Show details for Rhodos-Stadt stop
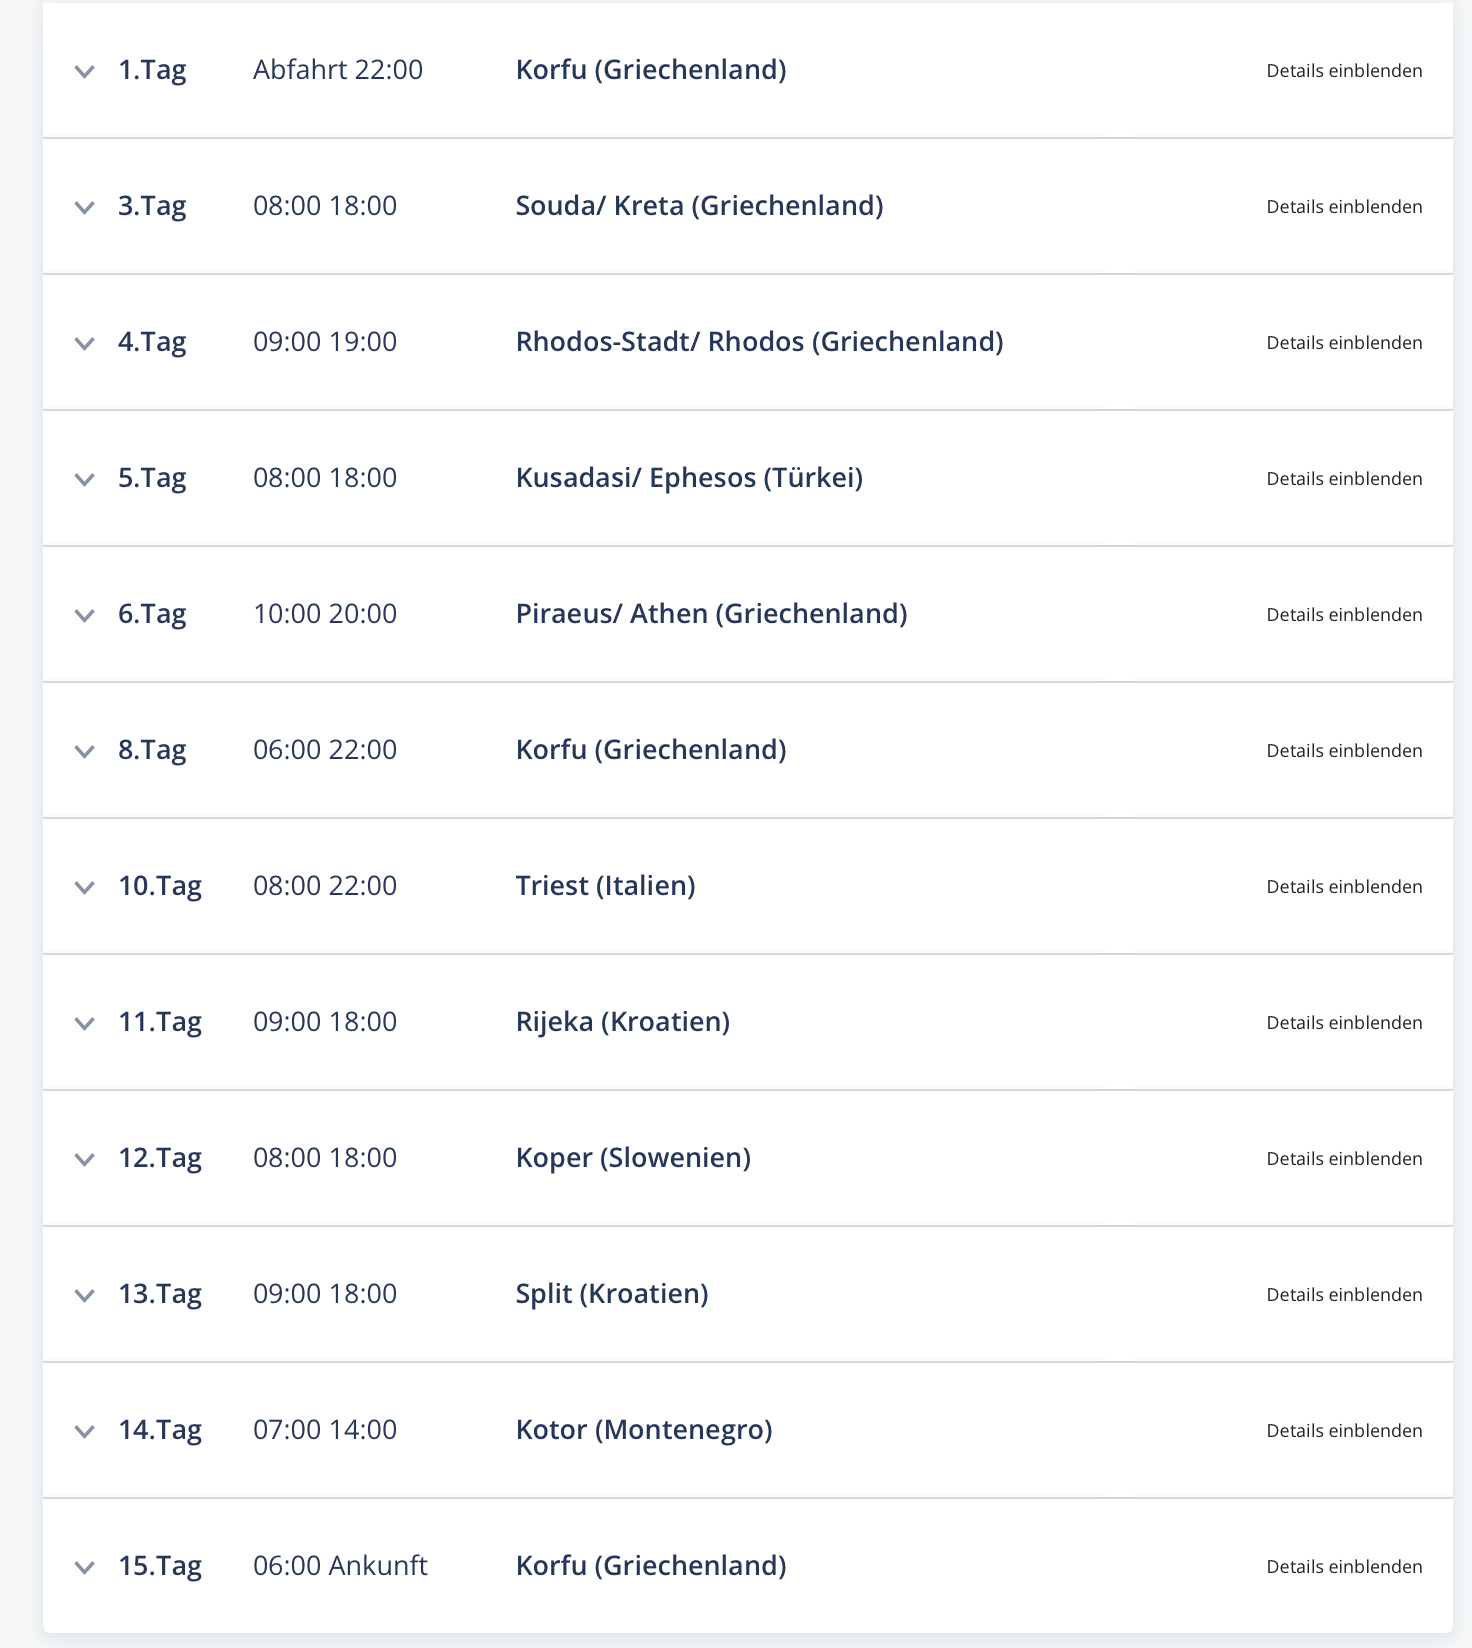The width and height of the screenshot is (1472, 1648). click(1344, 343)
